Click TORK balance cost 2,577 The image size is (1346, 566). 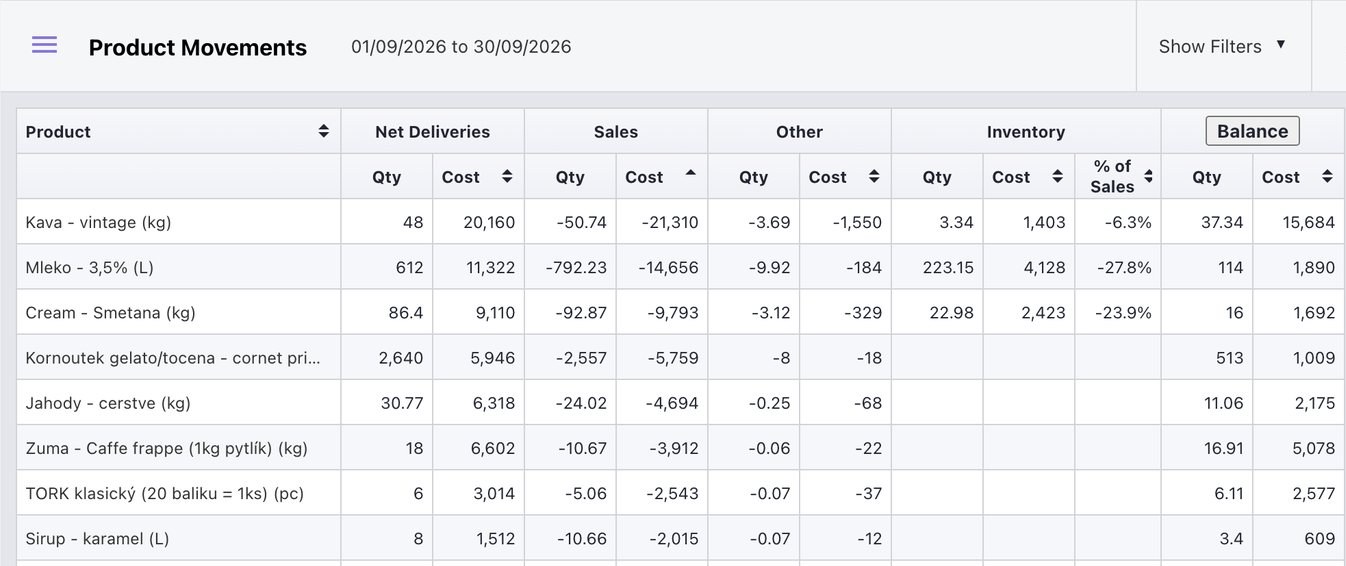tap(1314, 493)
